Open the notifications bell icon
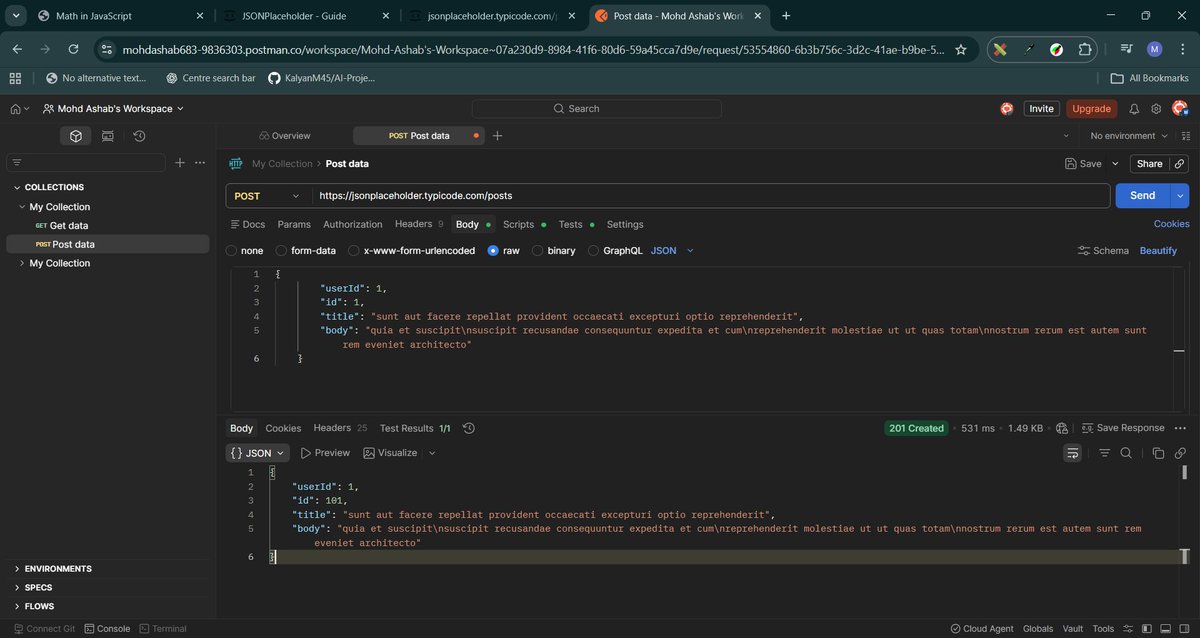This screenshot has width=1200, height=638. (1134, 109)
